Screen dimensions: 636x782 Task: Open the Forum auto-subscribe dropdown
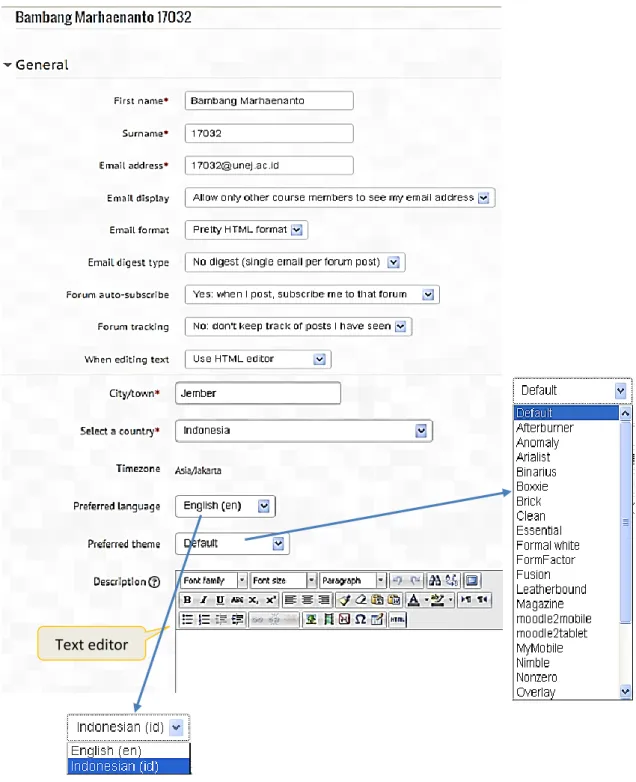[312, 294]
